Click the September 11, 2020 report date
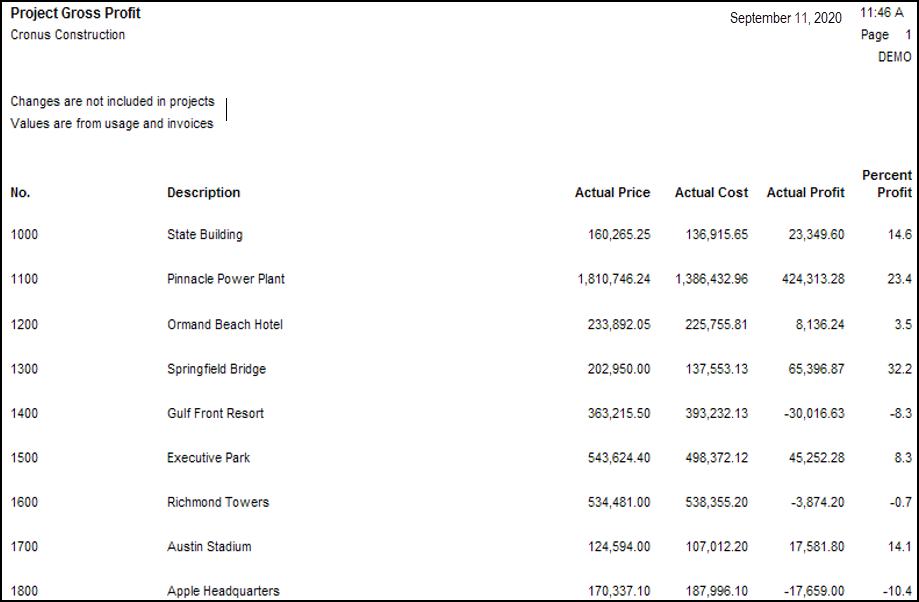This screenshot has height=602, width=919. (787, 18)
